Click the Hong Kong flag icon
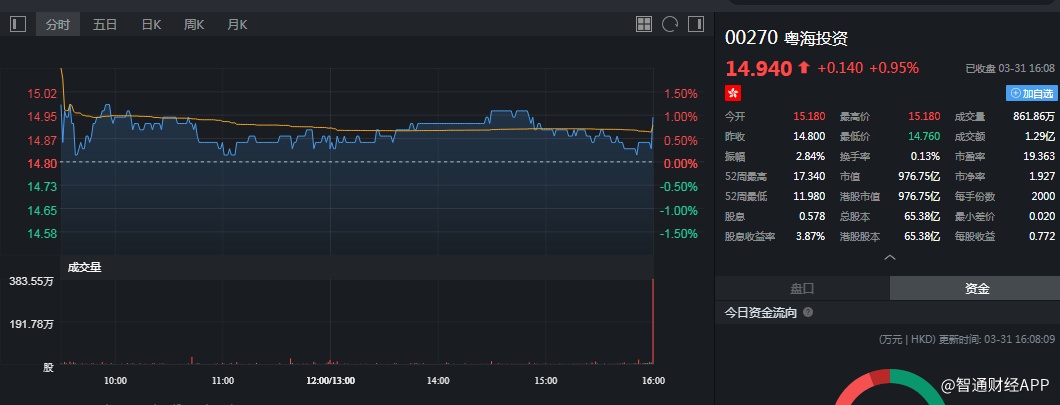This screenshot has height=405, width=1060. 733,93
